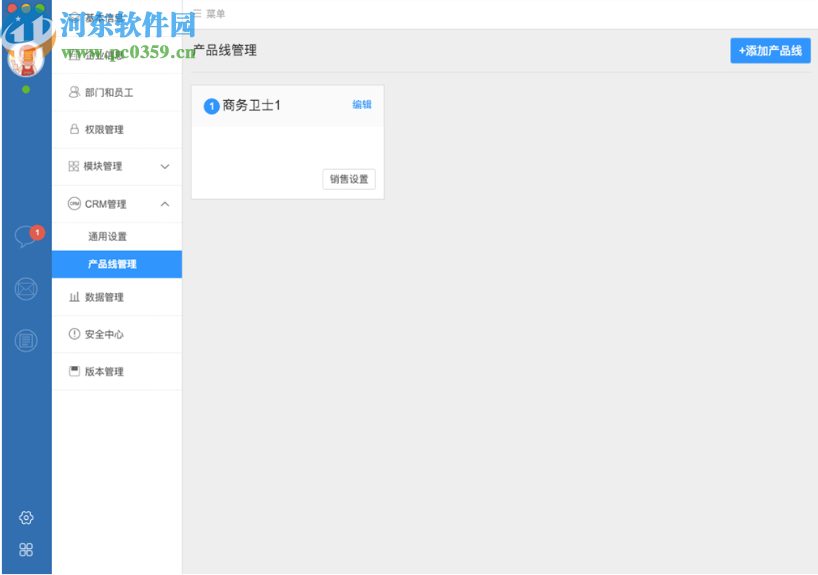Click the red notification badge on chat icon
The height and width of the screenshot is (575, 818).
(37, 232)
